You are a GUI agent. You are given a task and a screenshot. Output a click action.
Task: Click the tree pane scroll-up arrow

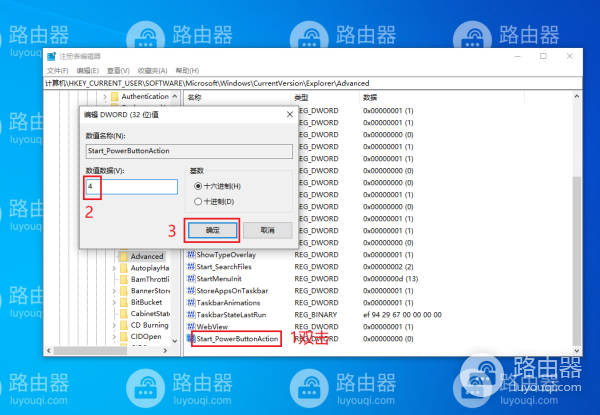pyautogui.click(x=175, y=96)
